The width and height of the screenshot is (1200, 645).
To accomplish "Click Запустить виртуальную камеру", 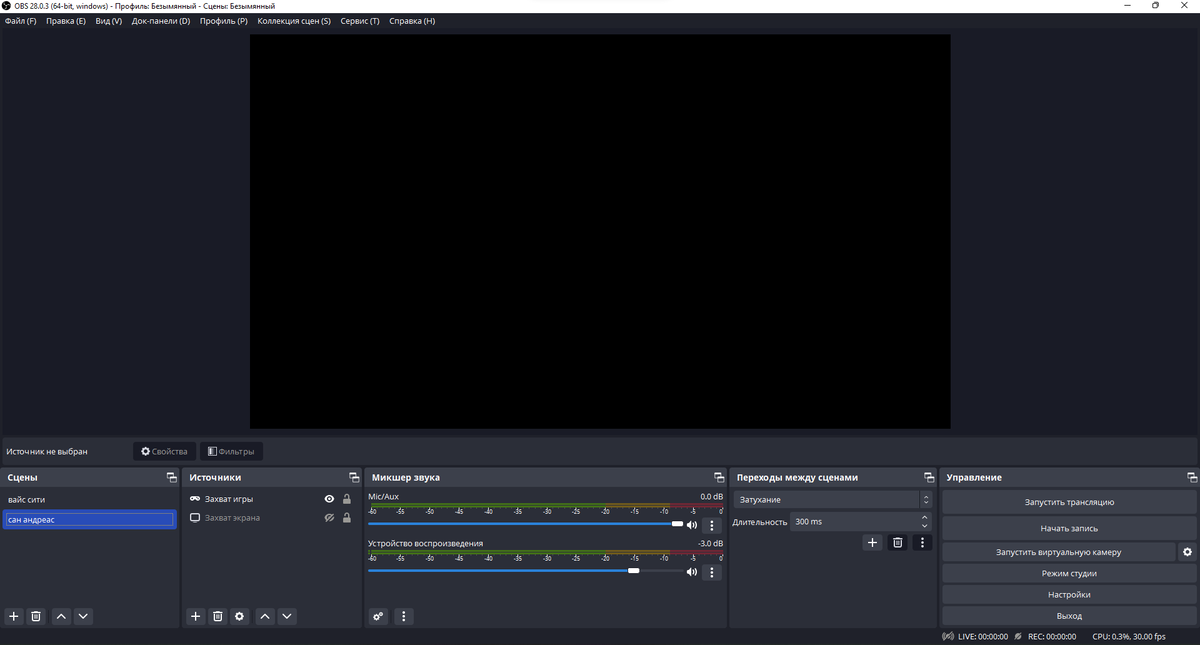I will pos(1059,552).
